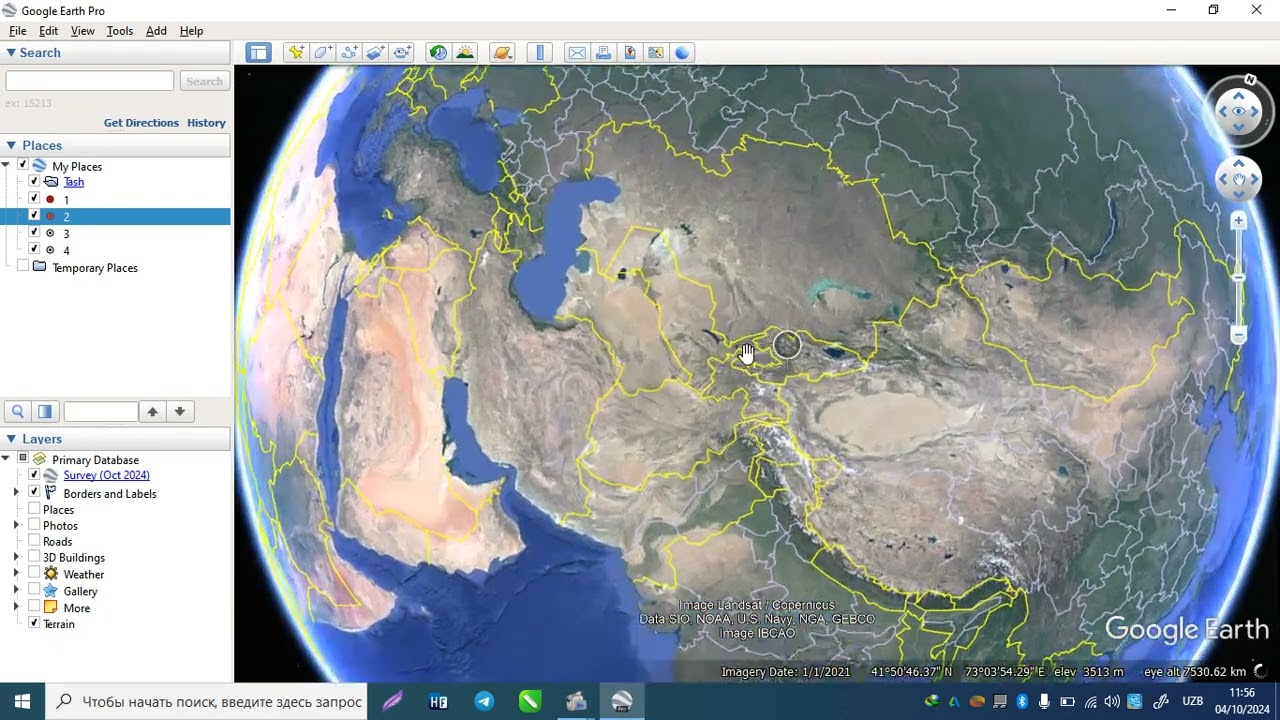The width and height of the screenshot is (1280, 720).
Task: Click the Get Directions link
Action: click(141, 123)
